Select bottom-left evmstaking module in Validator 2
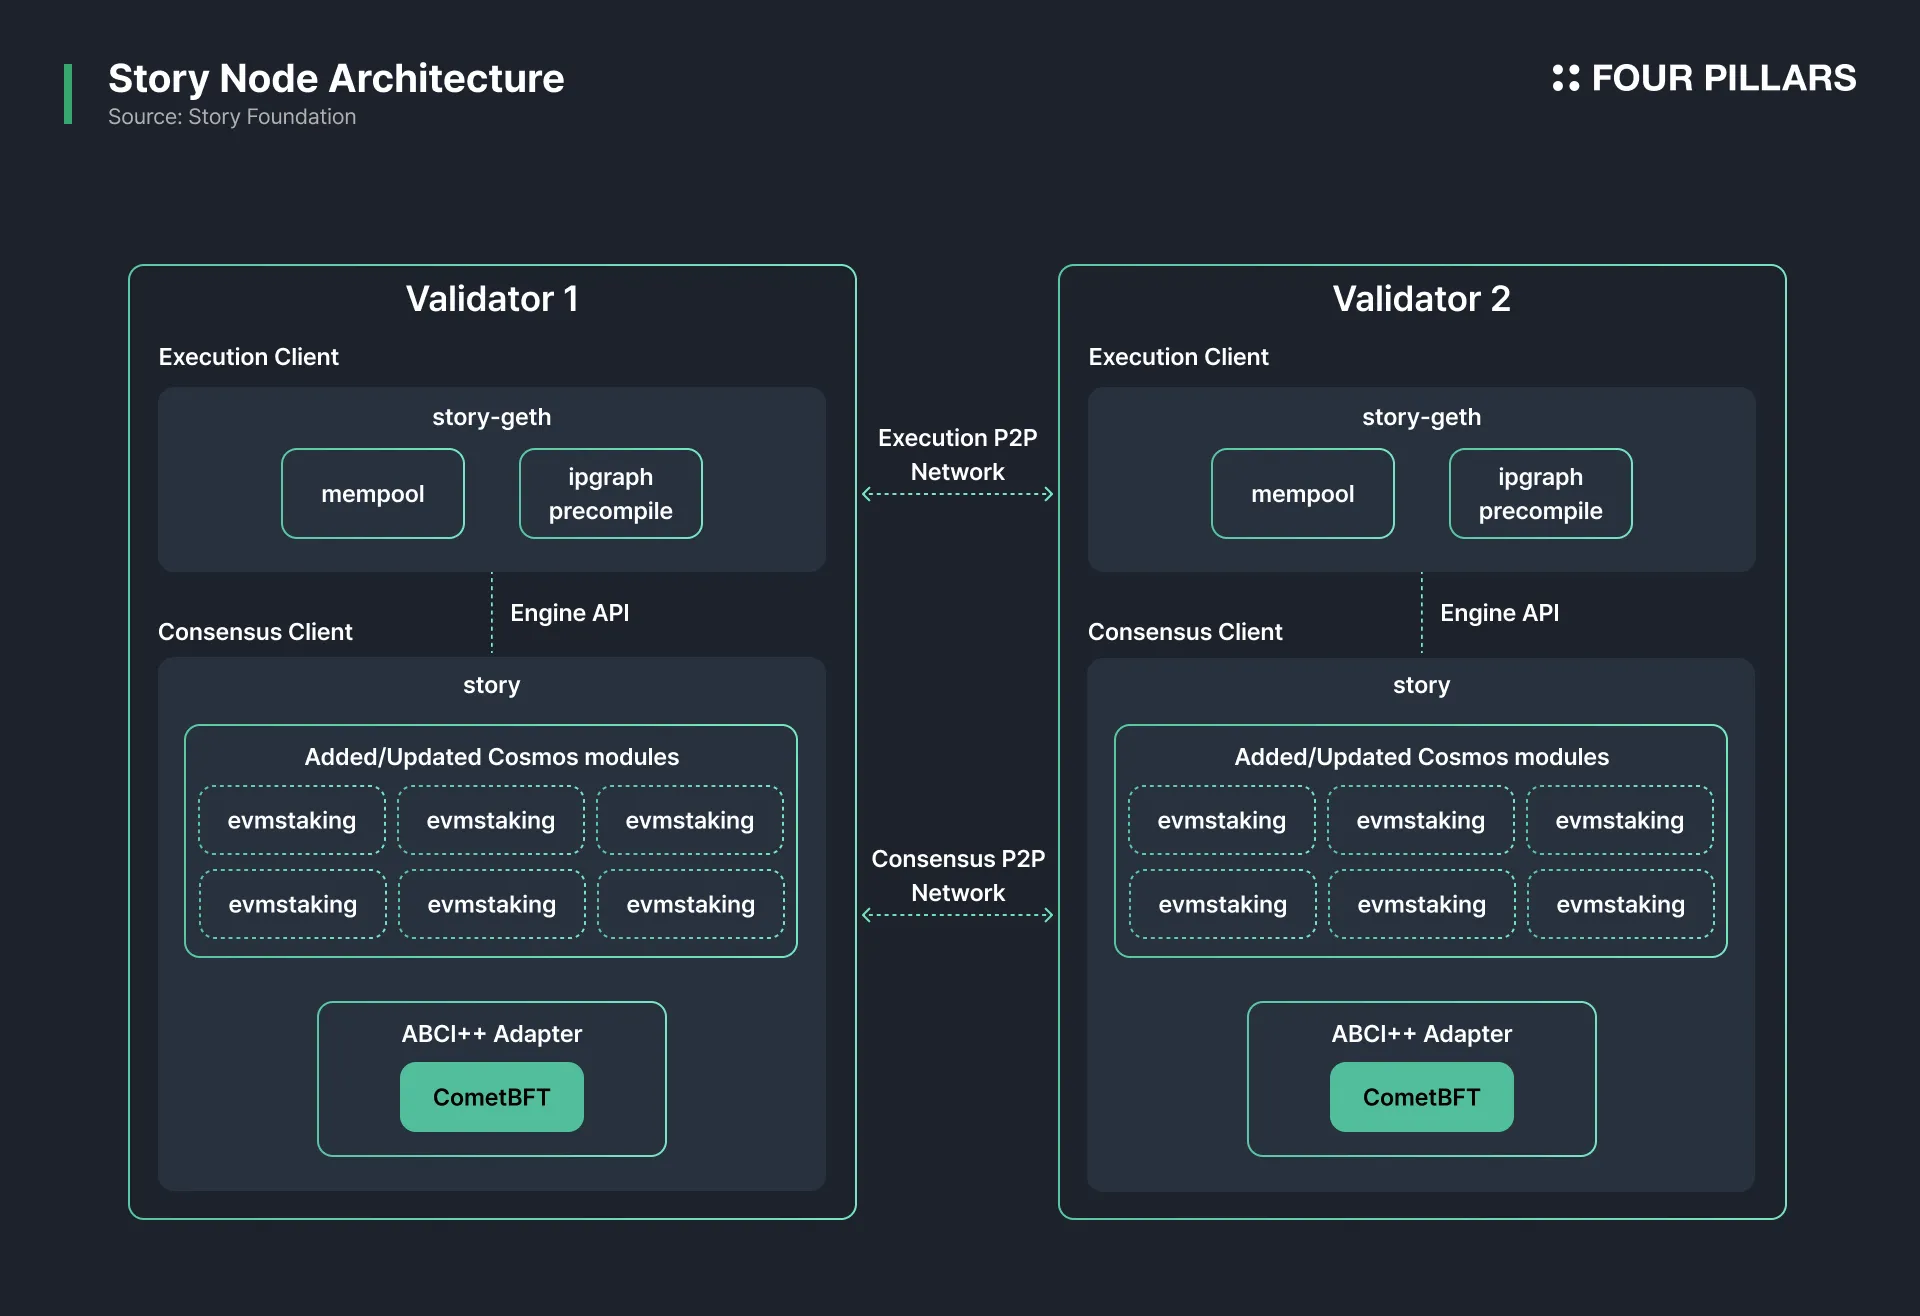This screenshot has height=1316, width=1920. click(1223, 904)
